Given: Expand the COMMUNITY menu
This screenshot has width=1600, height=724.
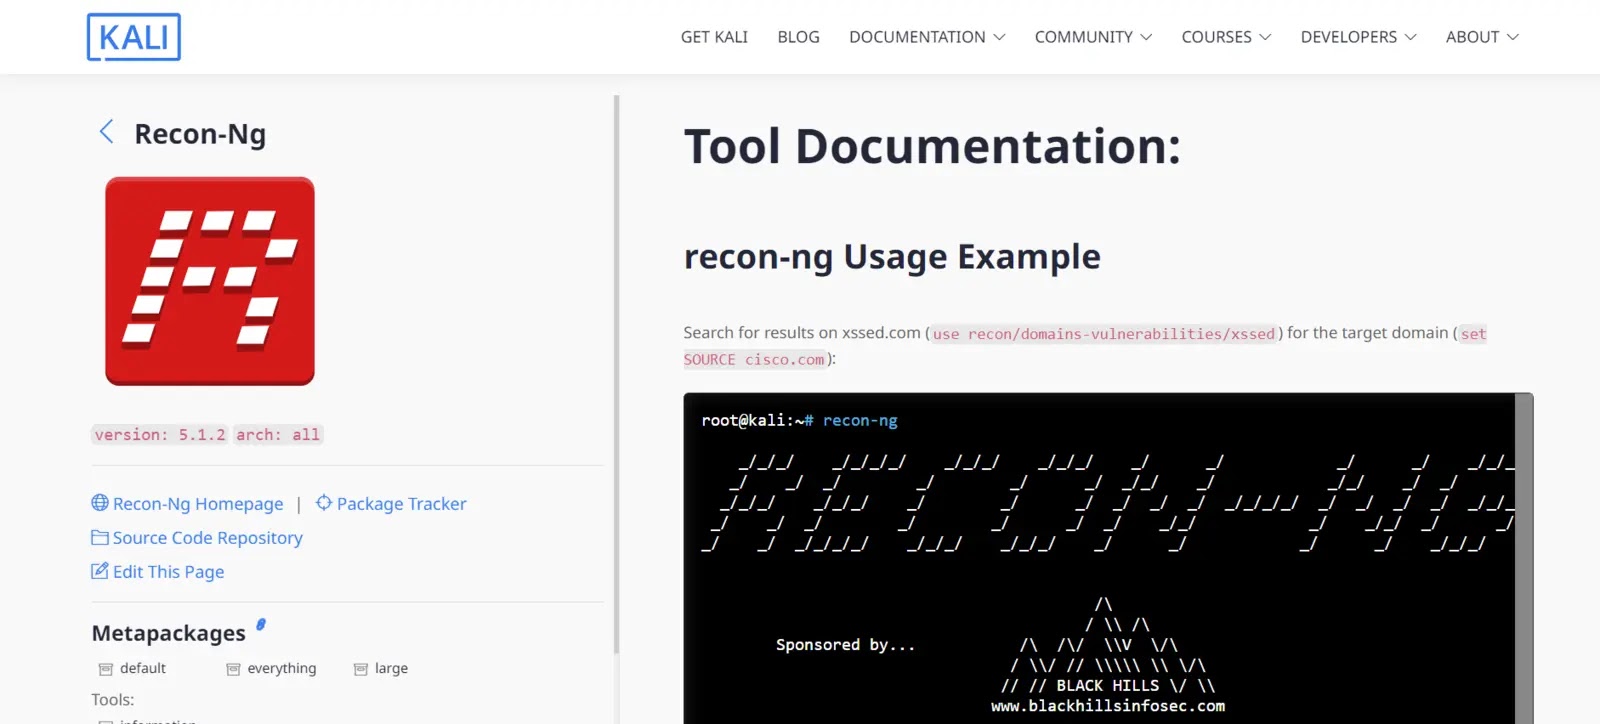Looking at the screenshot, I should (1093, 37).
